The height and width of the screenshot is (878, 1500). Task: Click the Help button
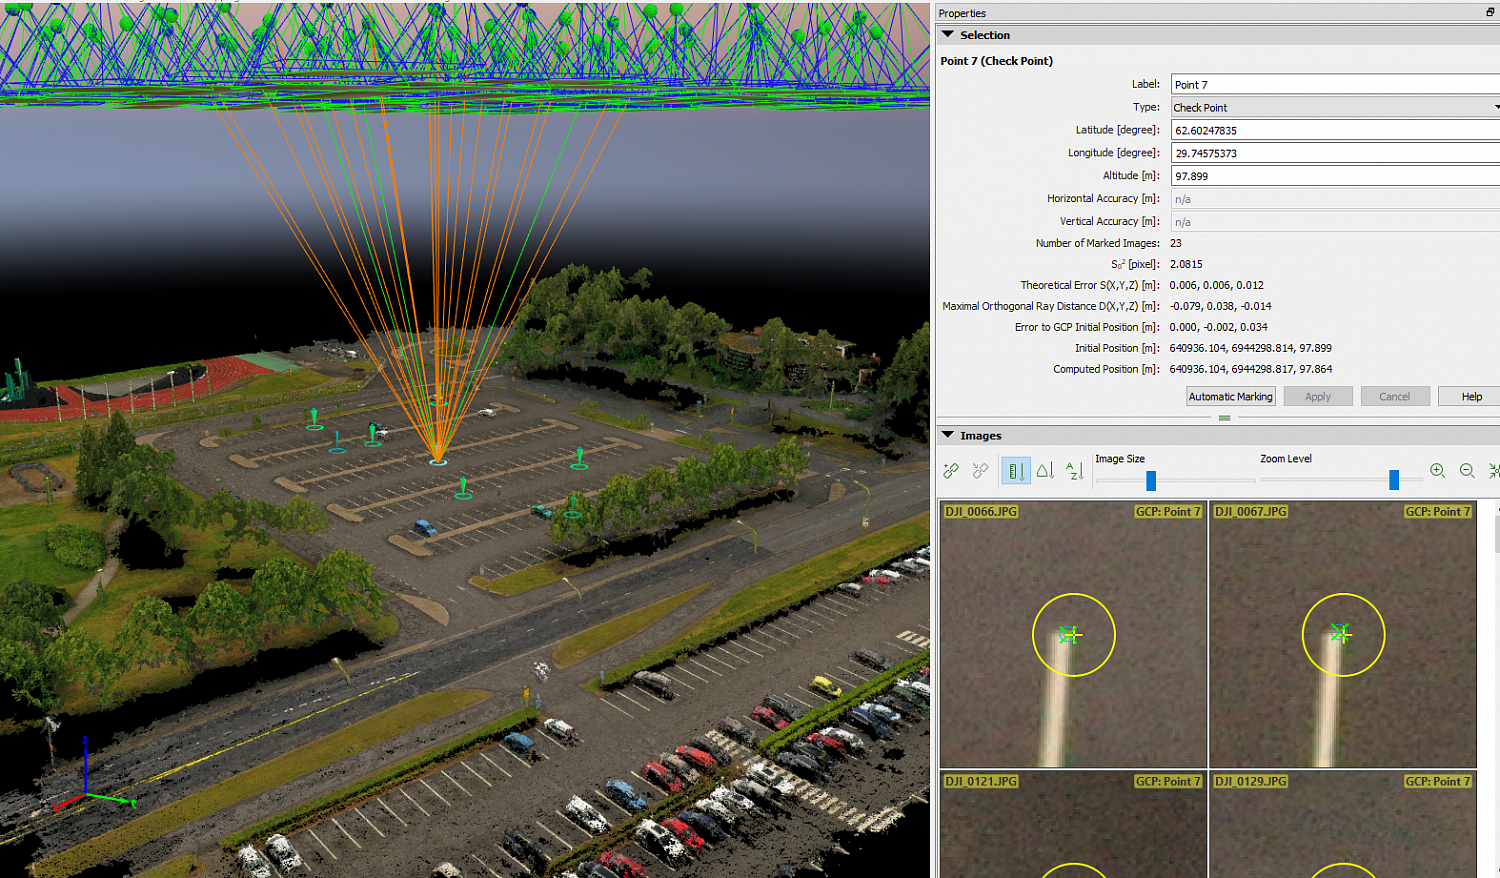tap(1471, 397)
